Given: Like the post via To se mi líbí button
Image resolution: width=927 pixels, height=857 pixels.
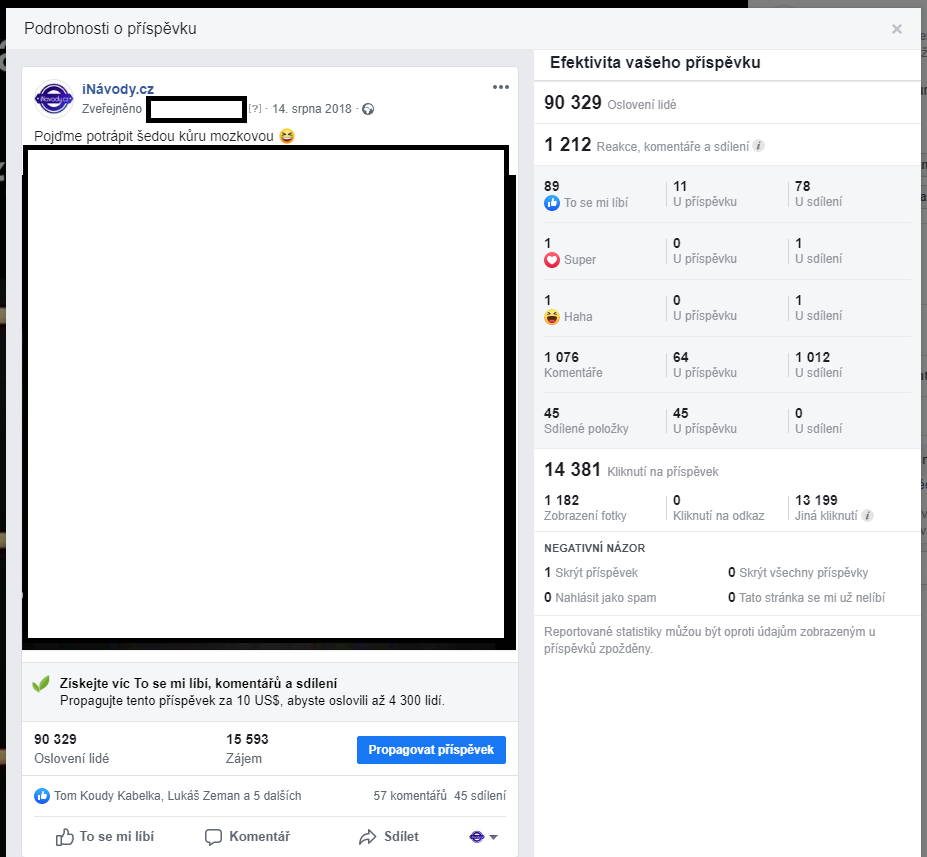Looking at the screenshot, I should pyautogui.click(x=105, y=836).
